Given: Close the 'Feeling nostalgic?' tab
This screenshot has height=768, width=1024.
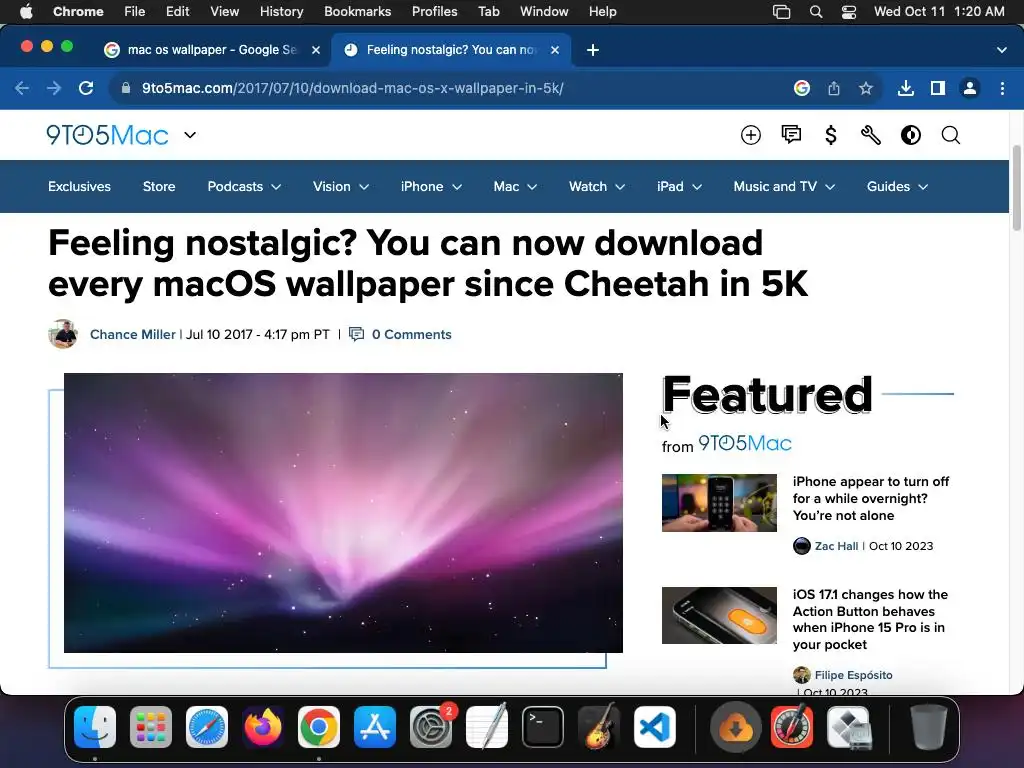Looking at the screenshot, I should click(x=554, y=50).
